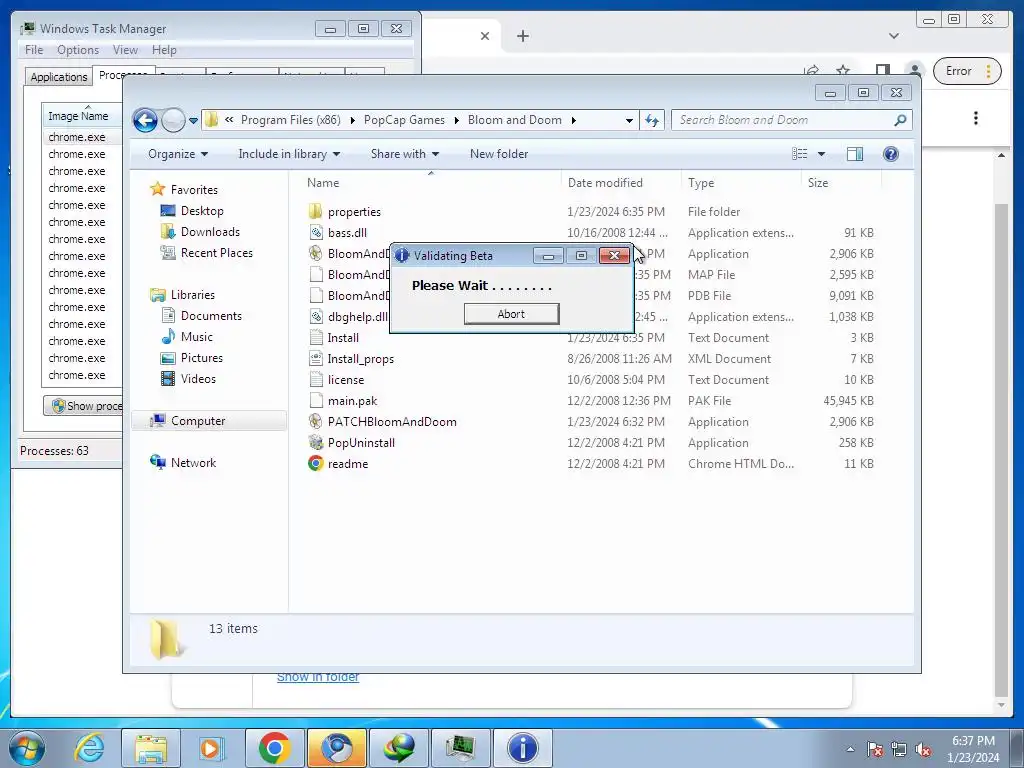Select the properties folder icon
This screenshot has width=1024, height=768.
point(315,212)
